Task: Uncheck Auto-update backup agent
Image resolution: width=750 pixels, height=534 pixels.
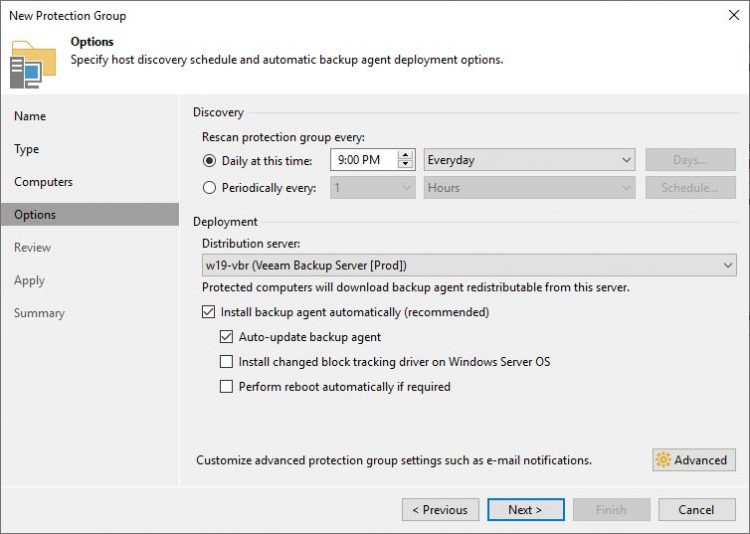Action: point(226,337)
